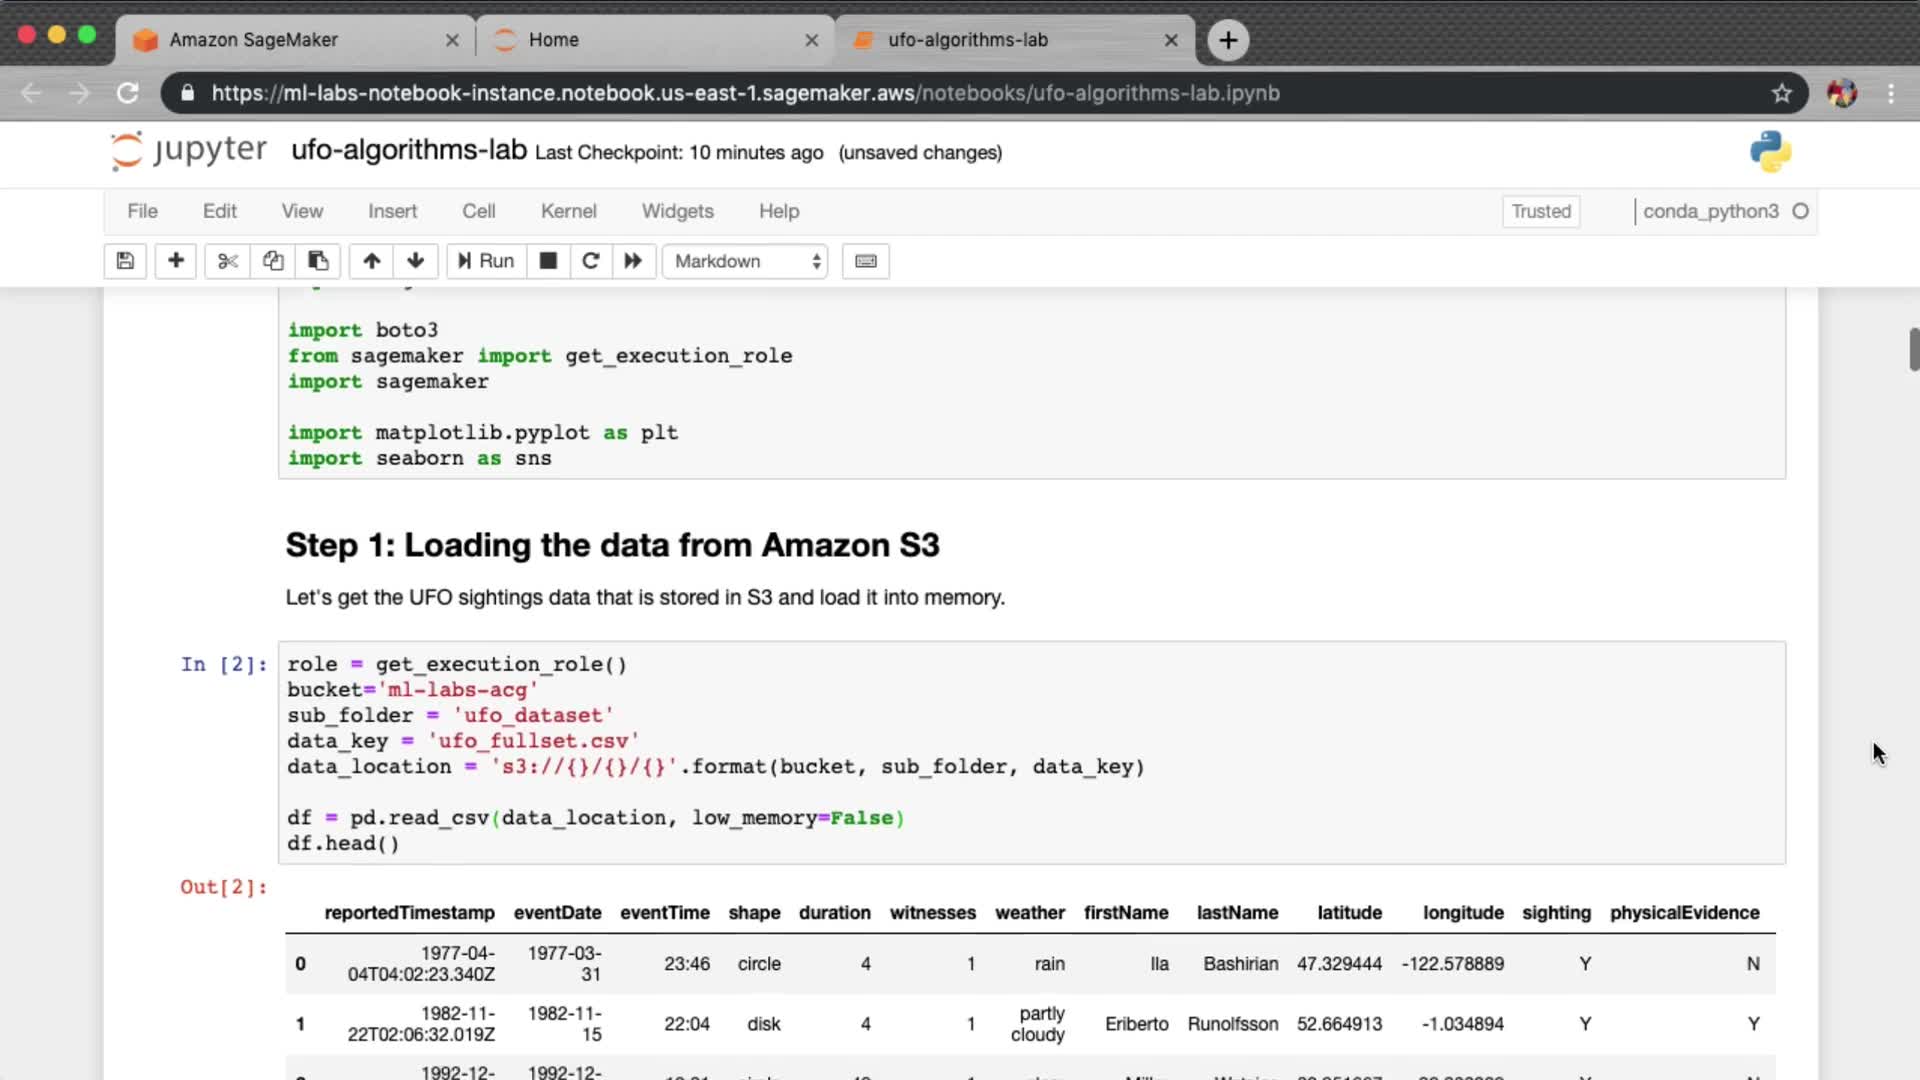Insert cell below with plus icon
Screen dimensions: 1920x1080
[176, 261]
